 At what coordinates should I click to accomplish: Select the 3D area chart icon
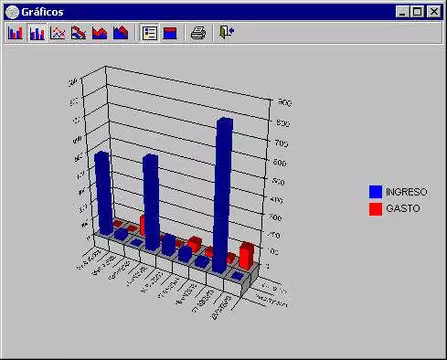tap(120, 33)
